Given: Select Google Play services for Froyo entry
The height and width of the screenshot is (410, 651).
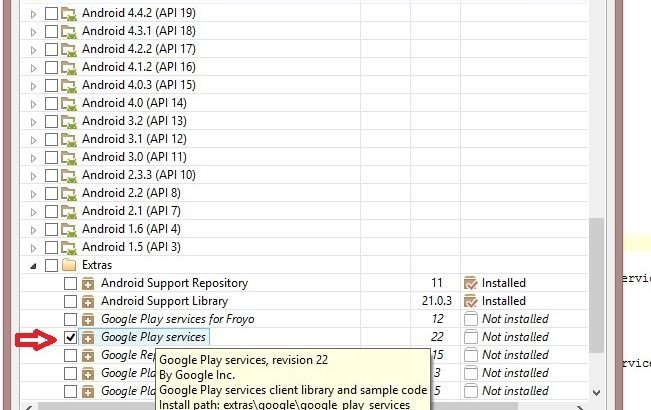Looking at the screenshot, I should (177, 319).
